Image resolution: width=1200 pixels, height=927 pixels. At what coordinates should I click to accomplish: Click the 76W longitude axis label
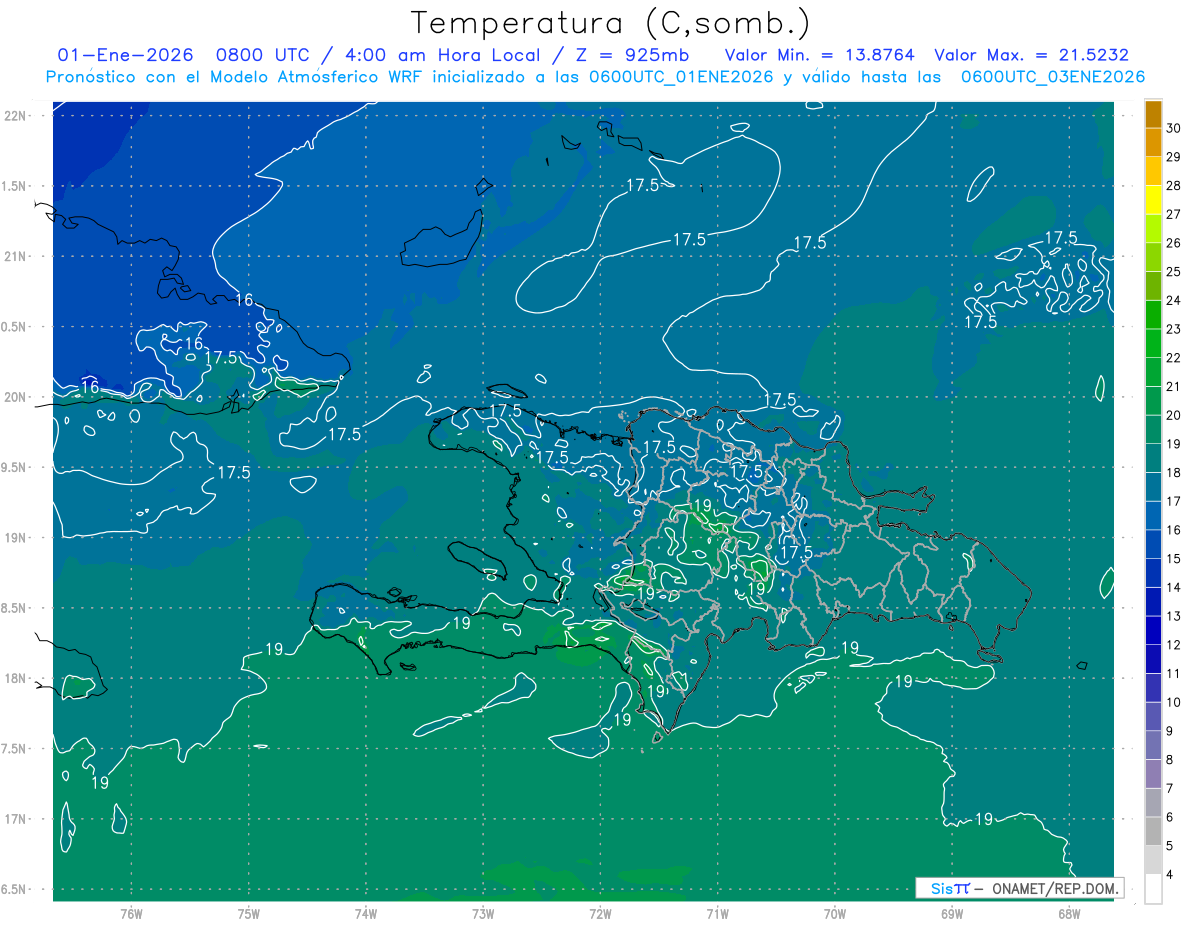pyautogui.click(x=131, y=914)
